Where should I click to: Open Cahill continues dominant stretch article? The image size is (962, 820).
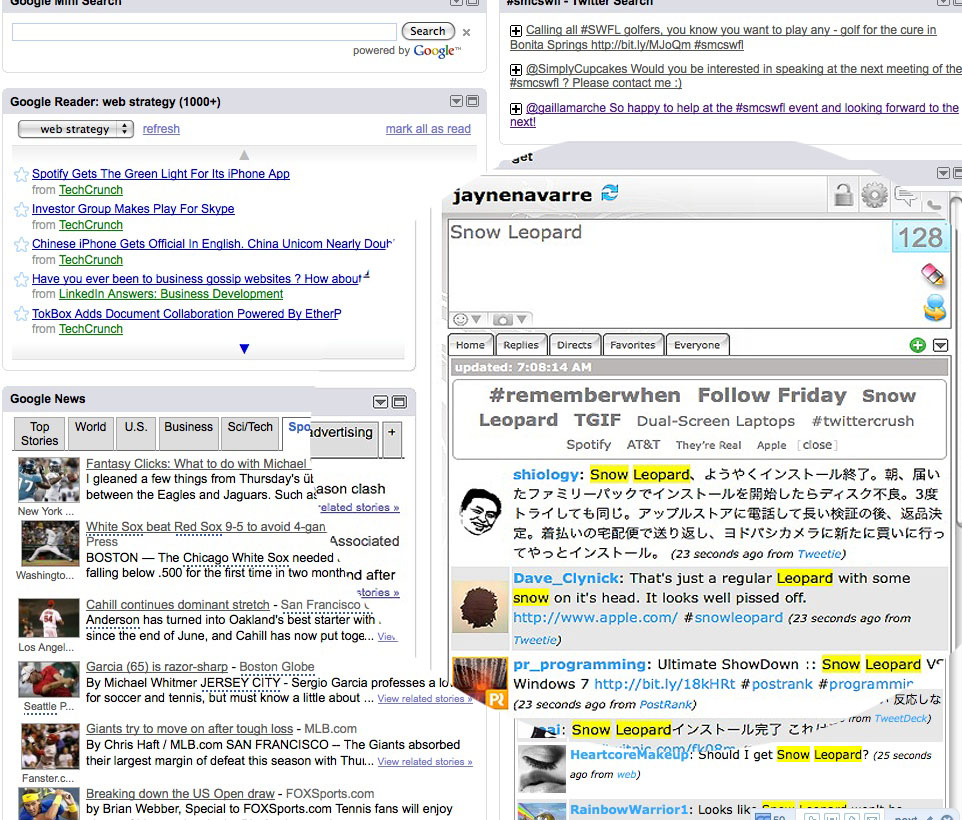[x=177, y=605]
